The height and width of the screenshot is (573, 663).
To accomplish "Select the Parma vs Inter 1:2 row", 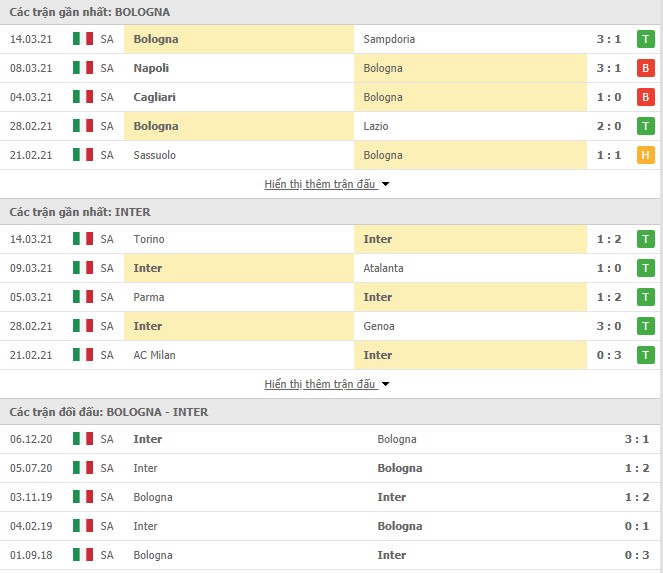I will click(330, 297).
